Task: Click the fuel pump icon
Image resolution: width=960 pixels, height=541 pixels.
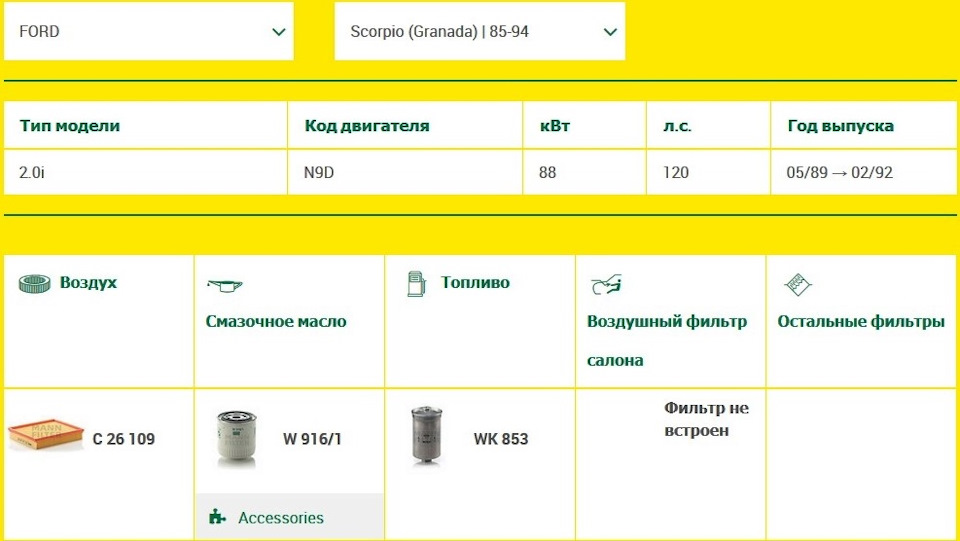Action: 416,284
